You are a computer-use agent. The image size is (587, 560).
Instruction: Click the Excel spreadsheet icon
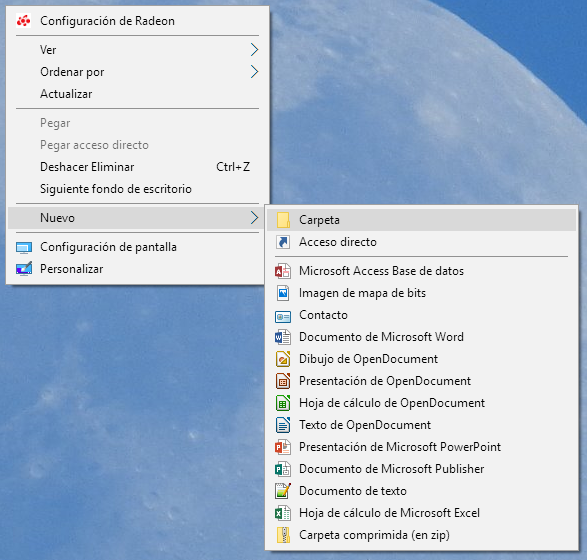[x=283, y=513]
